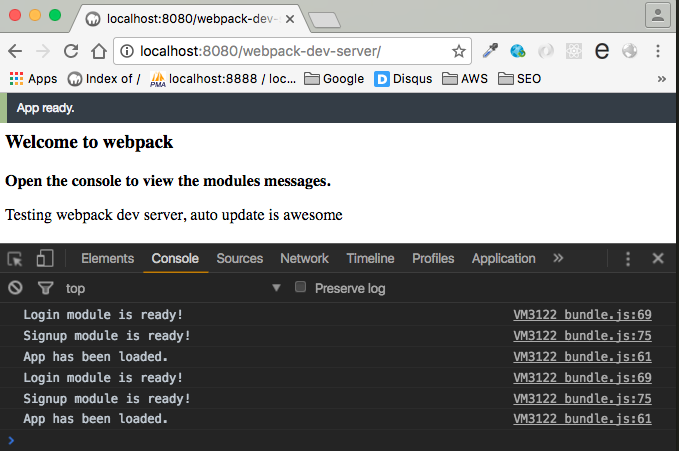This screenshot has height=451, width=679.
Task: Close the DevTools panel
Action: (x=658, y=258)
